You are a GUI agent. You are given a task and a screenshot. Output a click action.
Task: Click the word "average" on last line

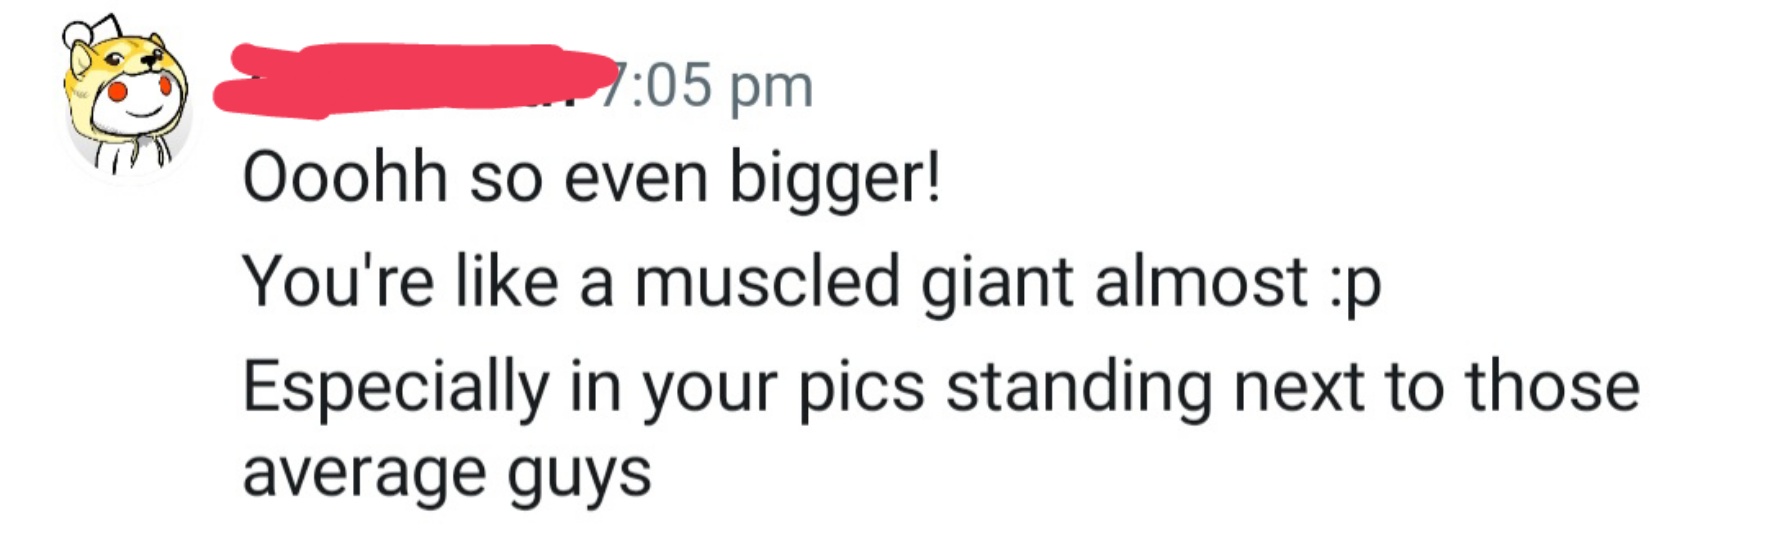point(364,474)
